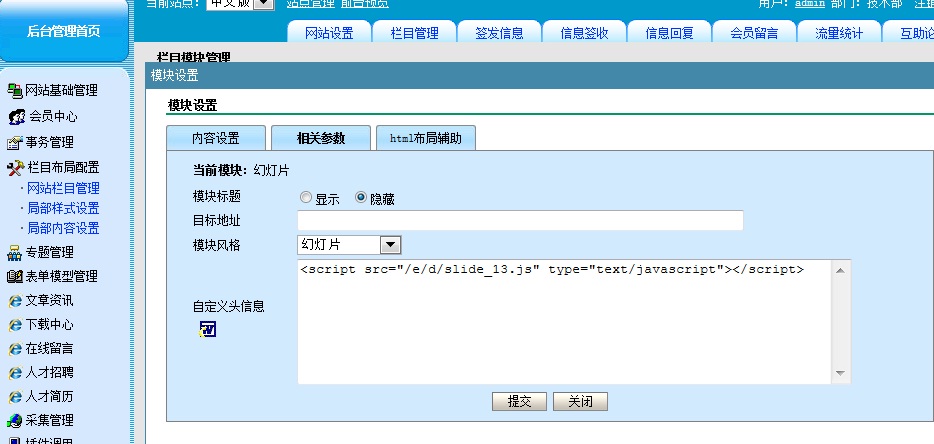Click the 网站基础管理 sidebar icon

[15, 91]
